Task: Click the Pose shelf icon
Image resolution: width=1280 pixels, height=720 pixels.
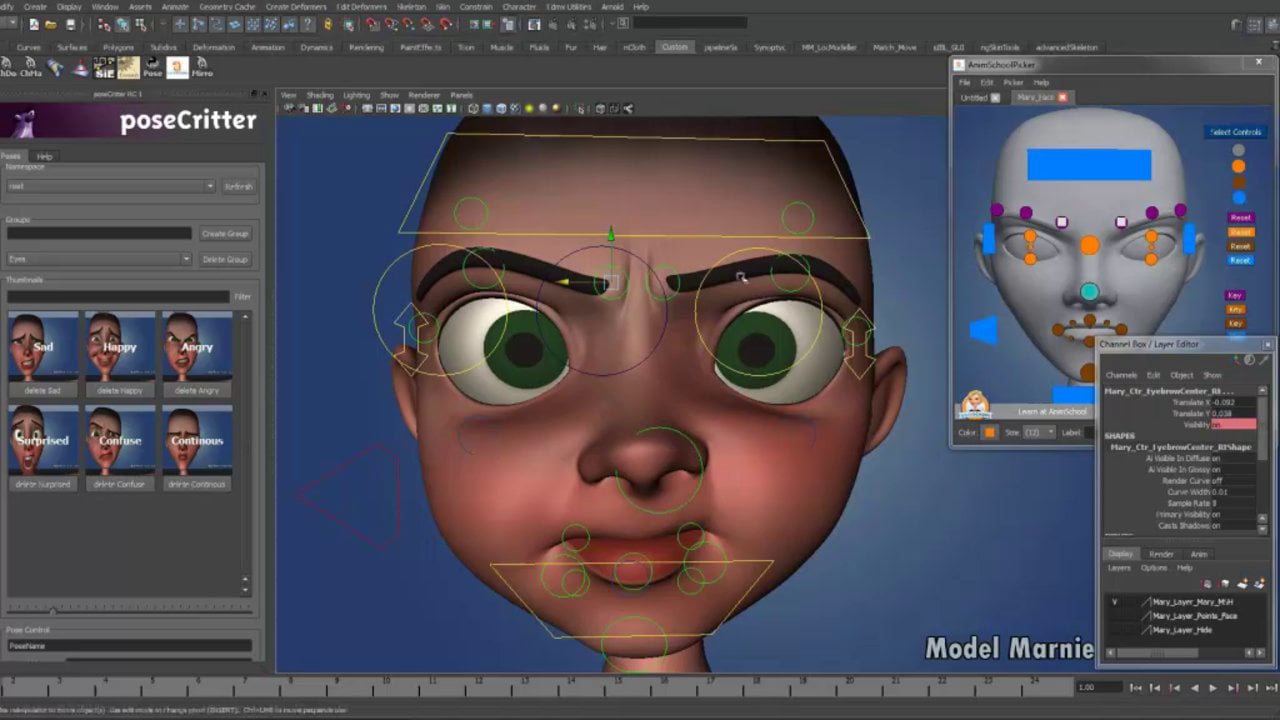Action: coord(153,68)
